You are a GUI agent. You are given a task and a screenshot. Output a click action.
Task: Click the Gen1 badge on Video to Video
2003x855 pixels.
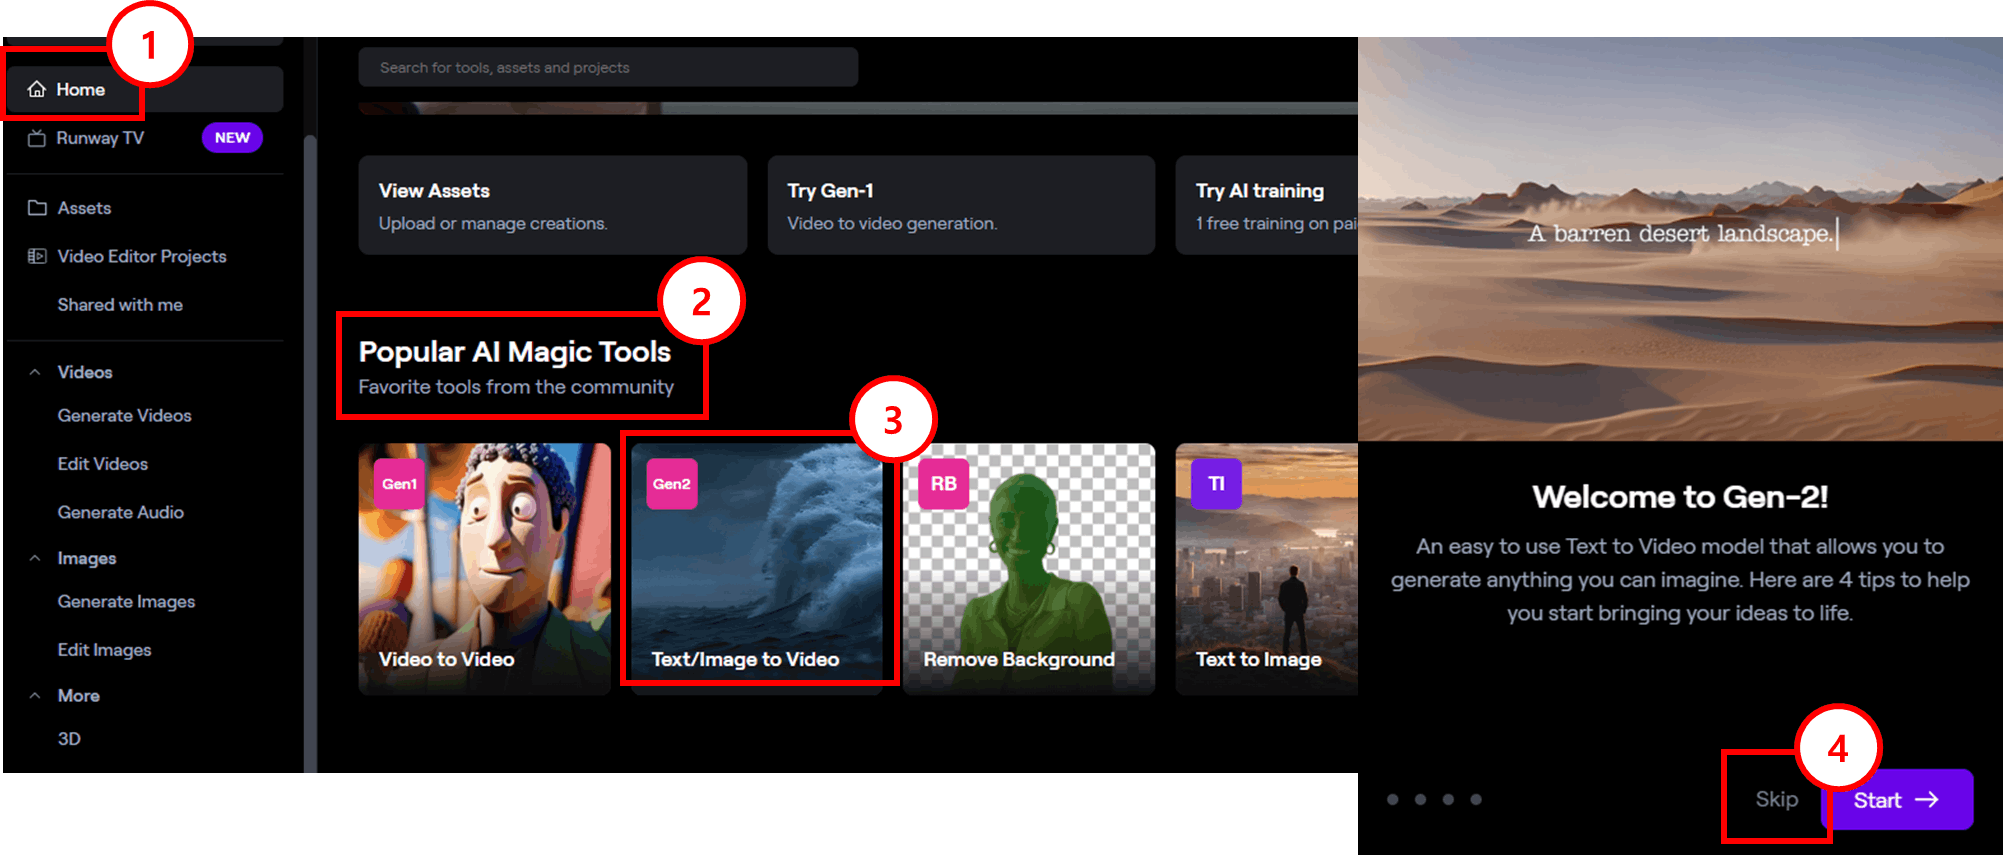click(x=399, y=484)
